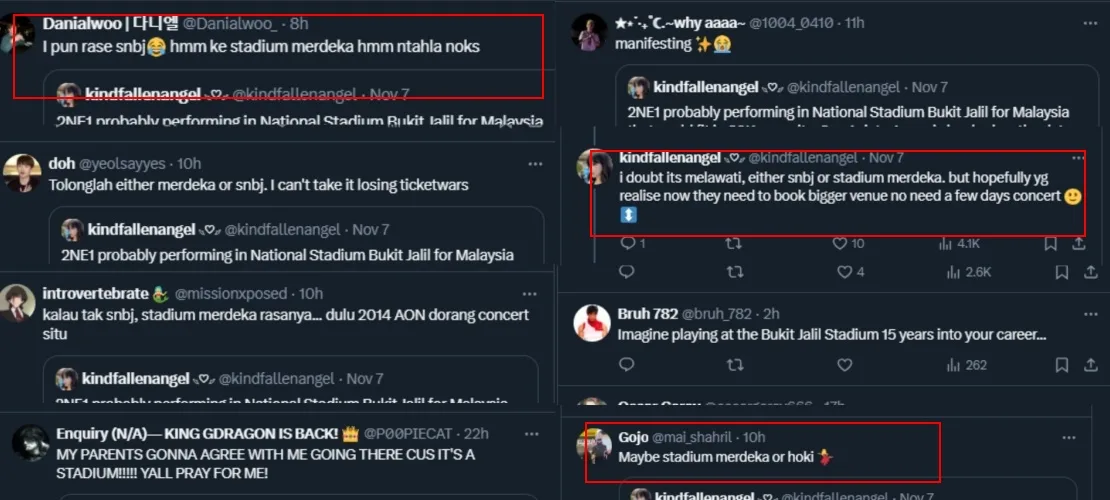1110x500 pixels.
Task: Like kindfallenangel's tweet with 10 likes
Action: click(x=844, y=243)
